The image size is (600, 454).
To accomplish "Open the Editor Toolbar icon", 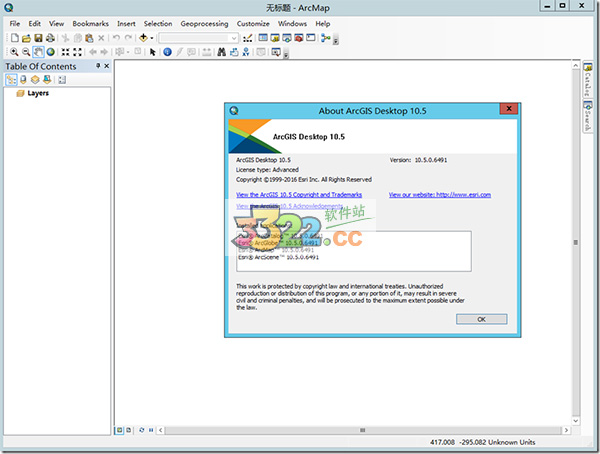I will pyautogui.click(x=248, y=38).
